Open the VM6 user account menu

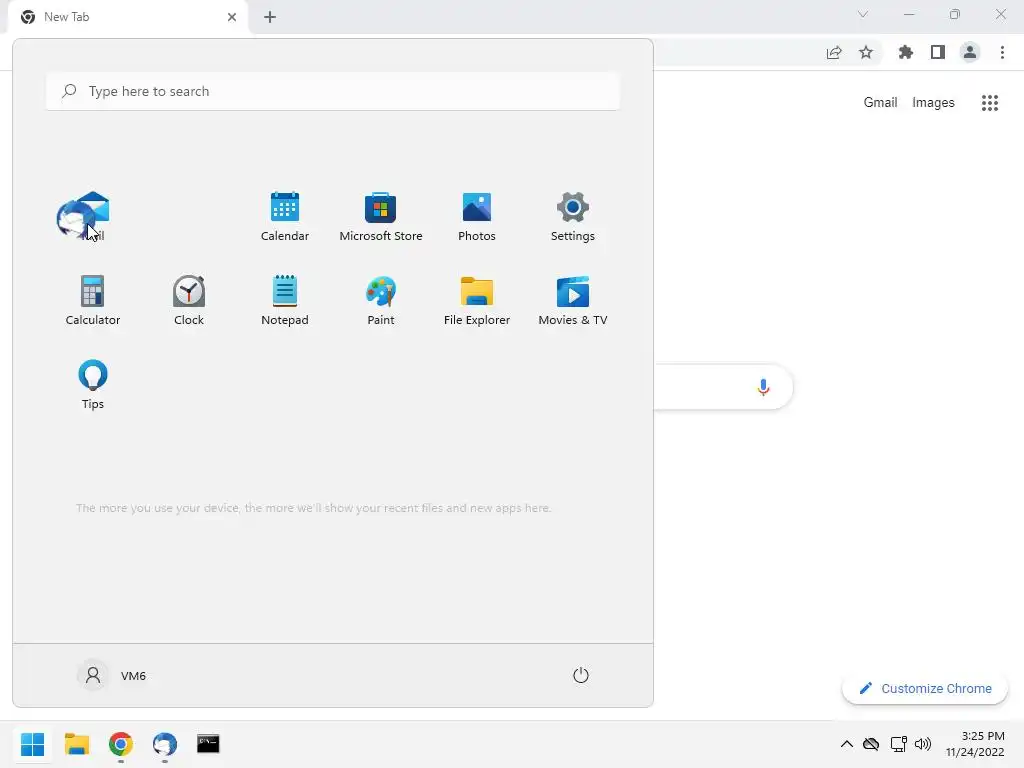(112, 675)
